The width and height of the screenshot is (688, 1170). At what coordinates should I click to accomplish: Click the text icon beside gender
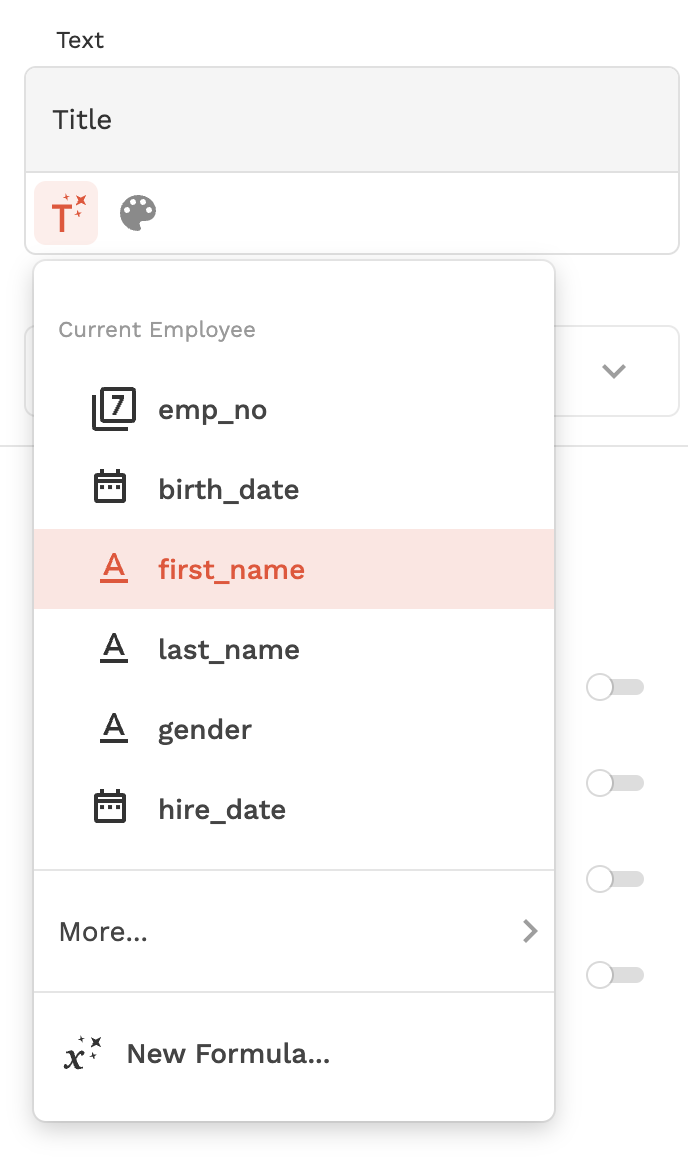pos(114,729)
